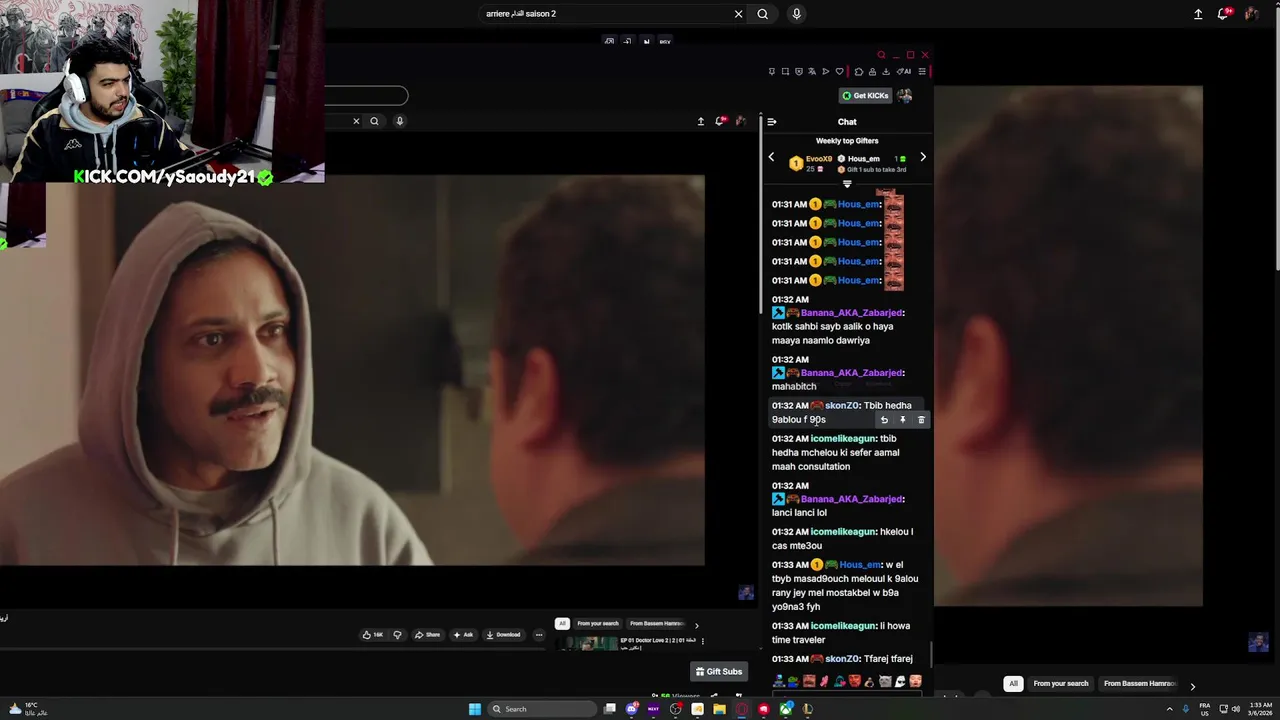
Task: Click the translate page icon
Action: (x=812, y=71)
